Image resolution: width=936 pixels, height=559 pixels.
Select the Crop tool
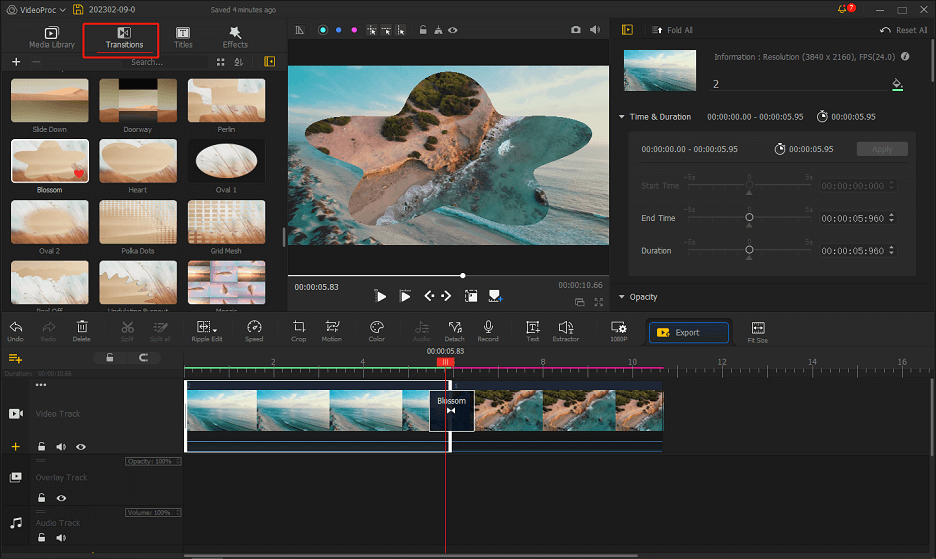[298, 331]
